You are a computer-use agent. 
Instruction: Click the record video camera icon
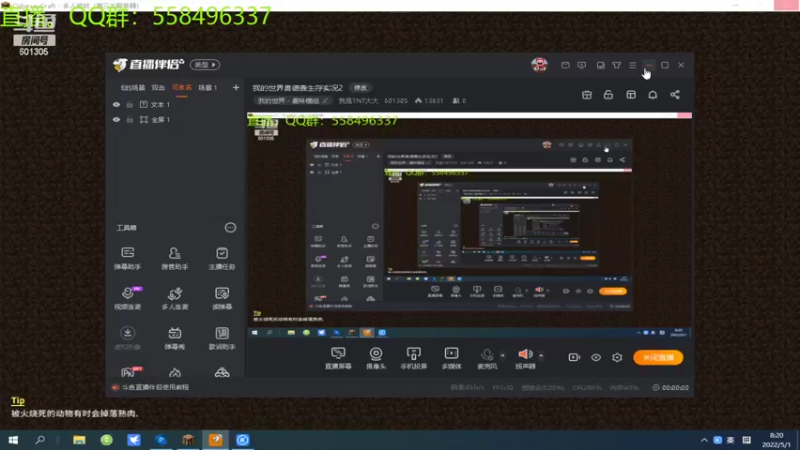click(x=574, y=357)
